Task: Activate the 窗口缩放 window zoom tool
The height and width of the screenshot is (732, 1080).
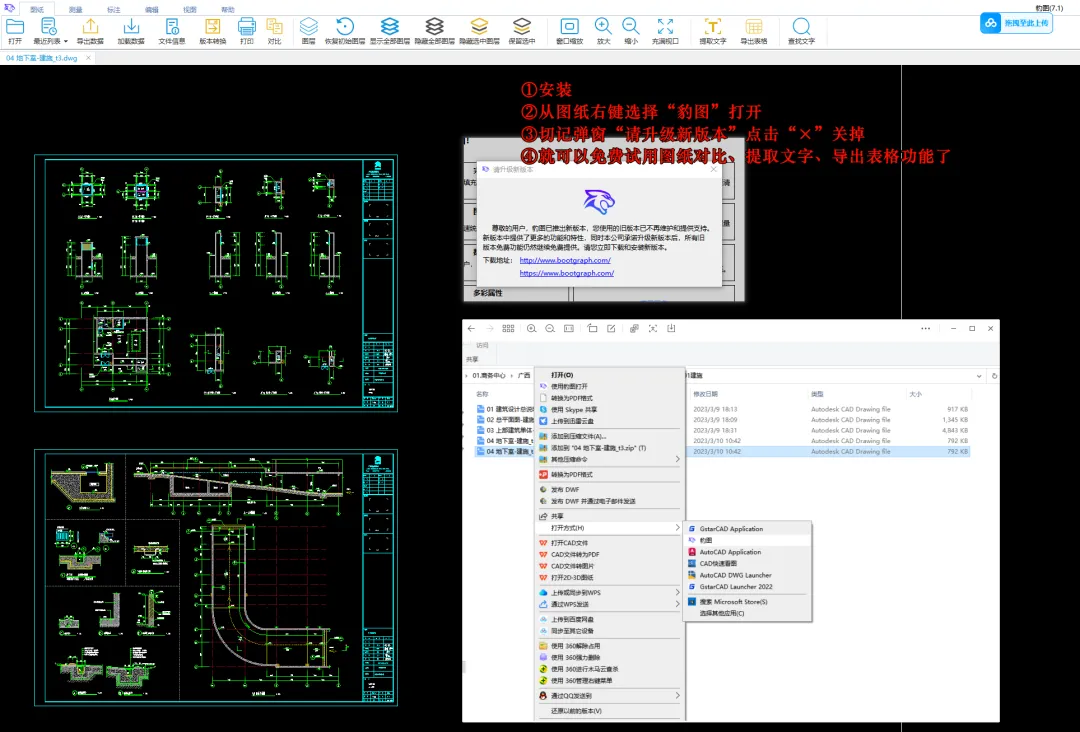Action: point(569,27)
